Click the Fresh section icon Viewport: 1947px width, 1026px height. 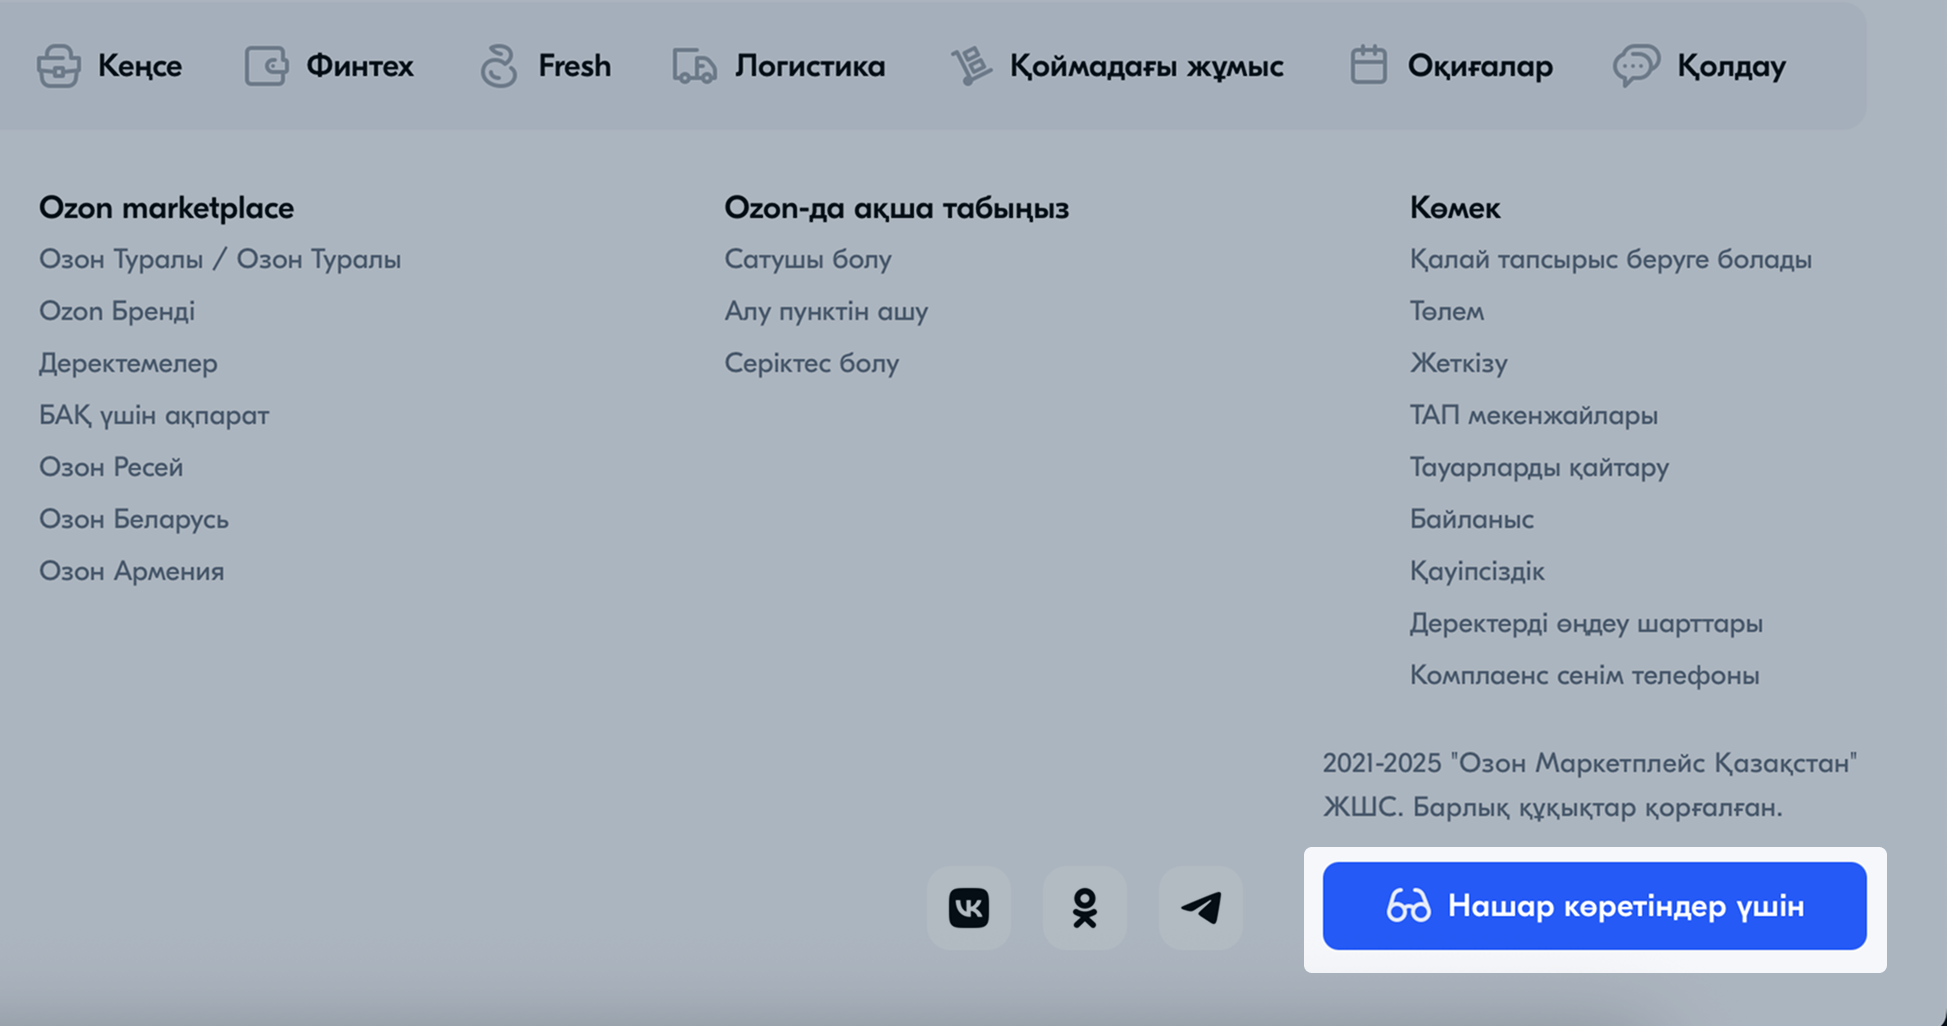498,66
